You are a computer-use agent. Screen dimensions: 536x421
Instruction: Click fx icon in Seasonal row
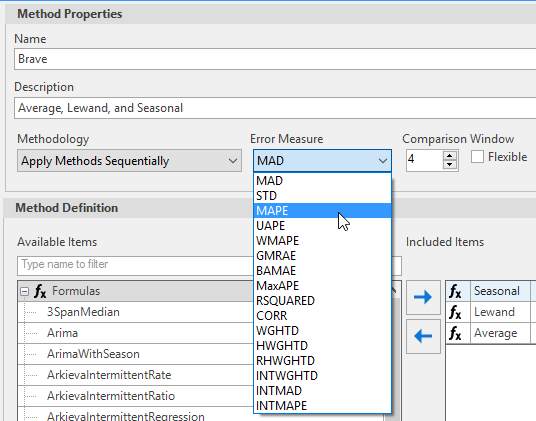pos(455,291)
